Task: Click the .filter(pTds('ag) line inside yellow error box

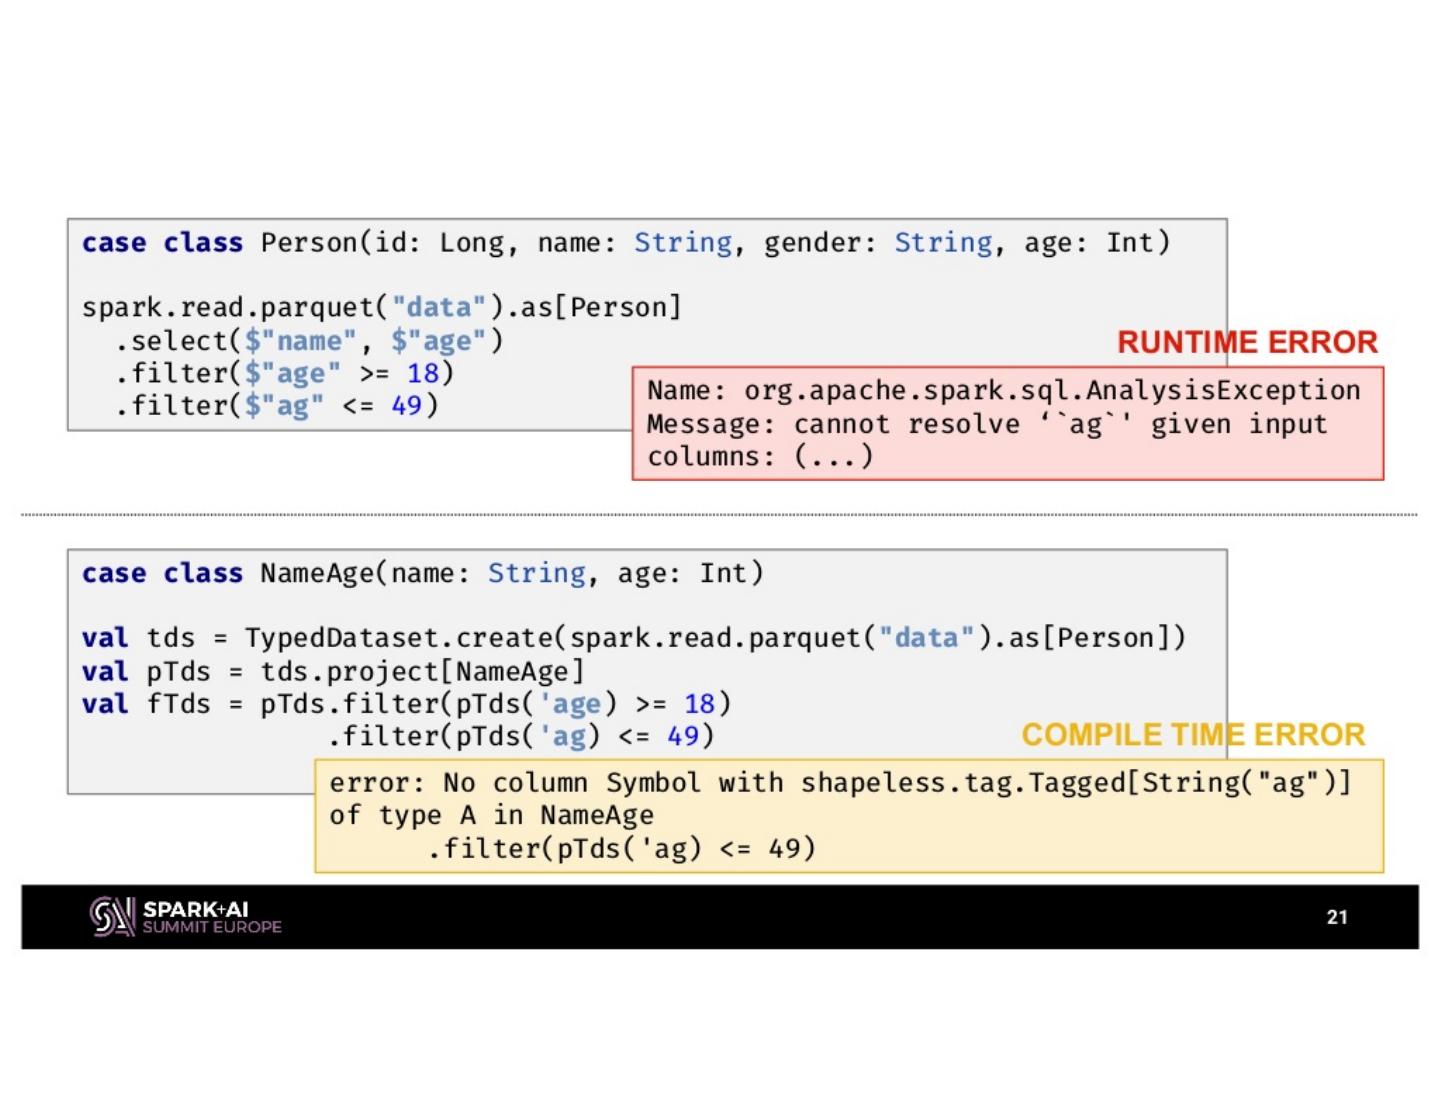Action: 621,849
